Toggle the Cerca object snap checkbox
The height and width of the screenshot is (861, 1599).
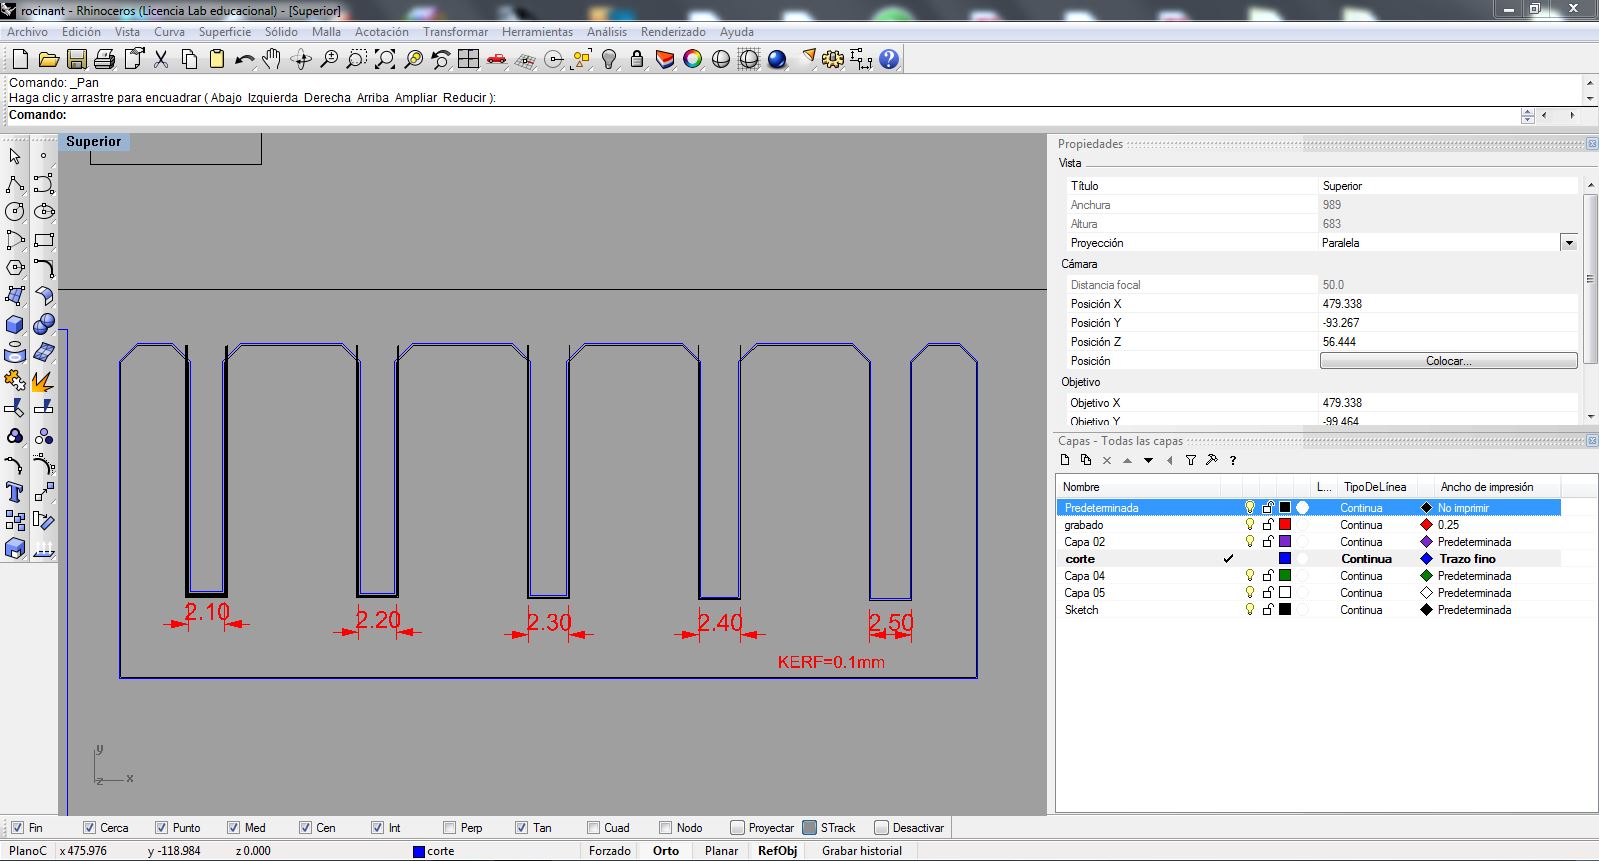pyautogui.click(x=89, y=827)
